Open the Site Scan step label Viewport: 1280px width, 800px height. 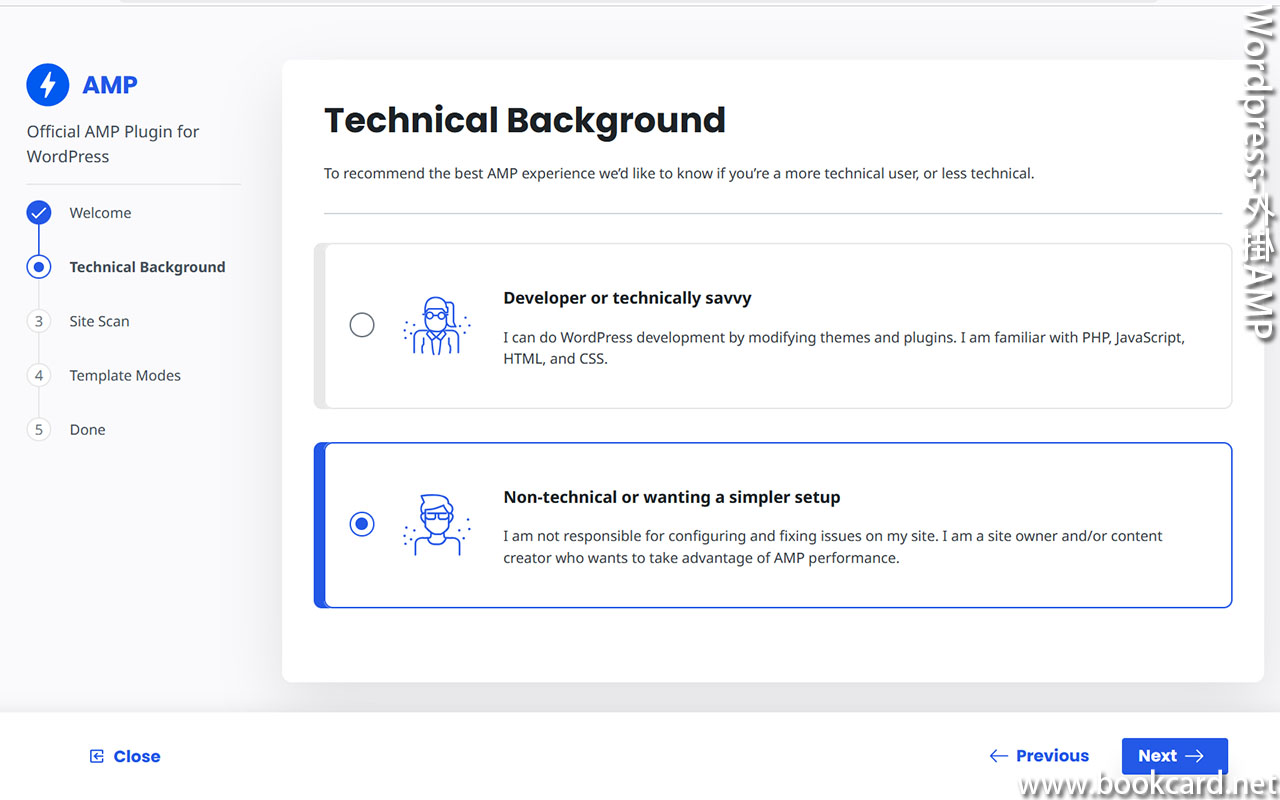[x=99, y=321]
